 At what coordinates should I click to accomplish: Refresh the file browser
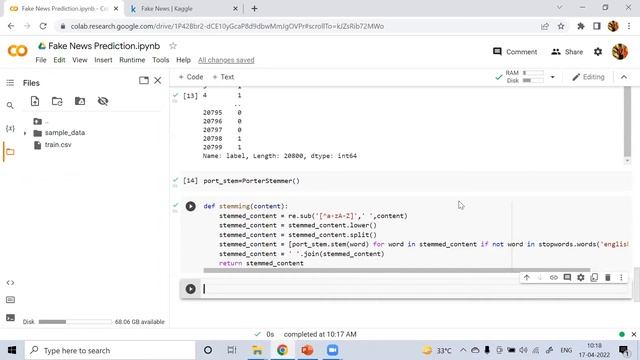57,101
